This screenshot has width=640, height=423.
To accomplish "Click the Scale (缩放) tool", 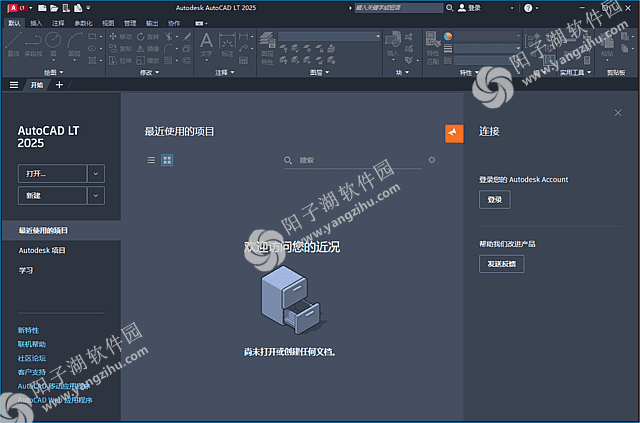I will tap(148, 60).
